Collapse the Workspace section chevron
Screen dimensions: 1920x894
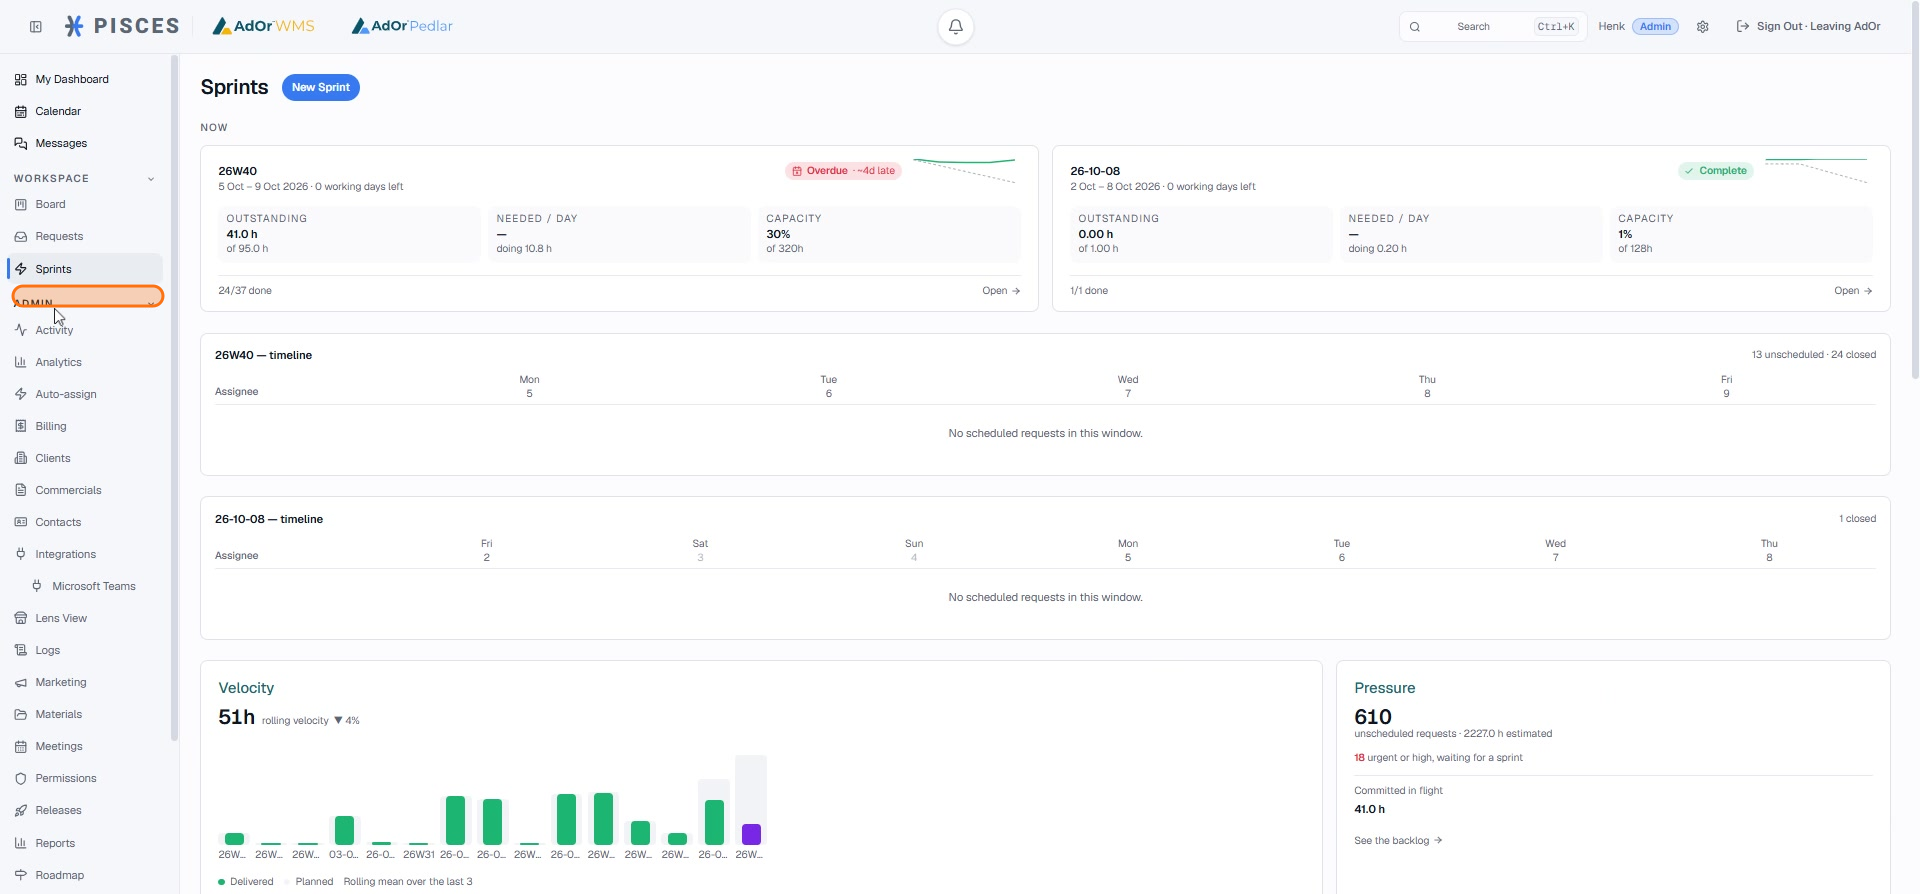[151, 179]
